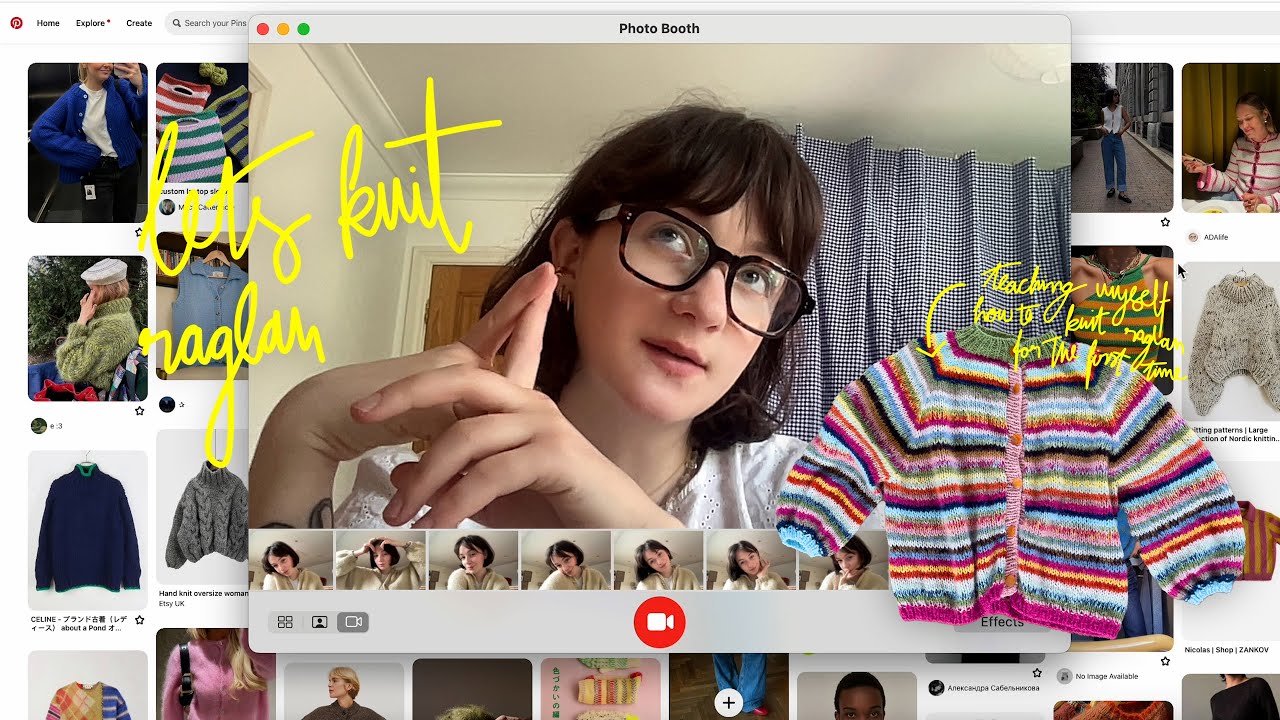Click the Pinterest logo icon

pyautogui.click(x=16, y=23)
